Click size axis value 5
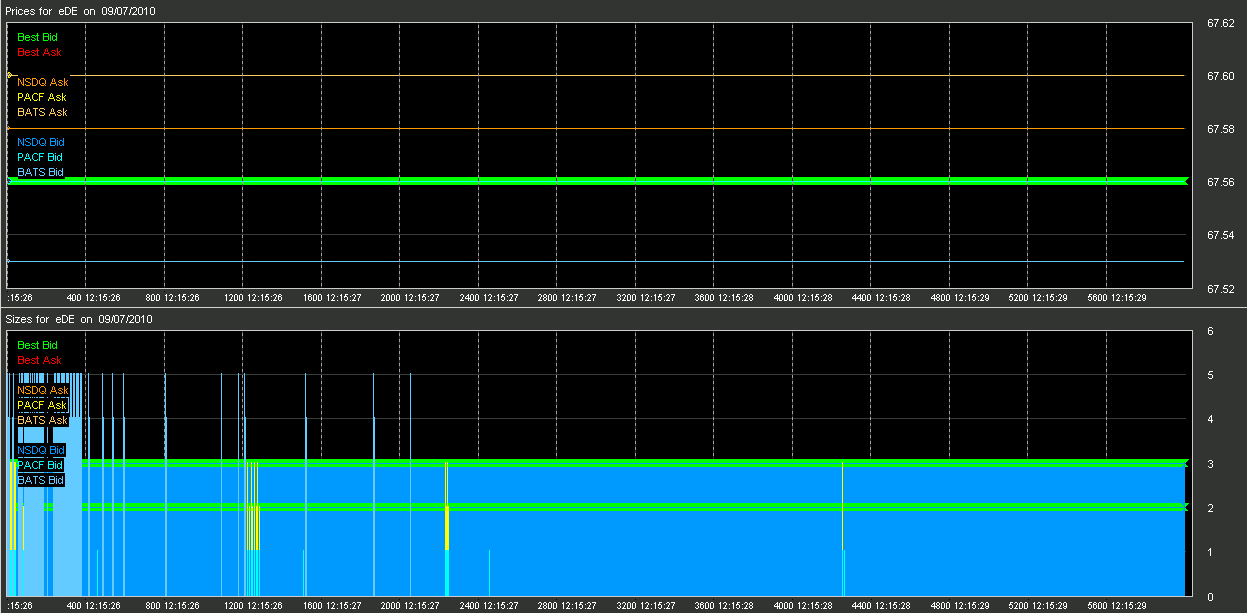Image resolution: width=1247 pixels, height=613 pixels. tap(1210, 376)
